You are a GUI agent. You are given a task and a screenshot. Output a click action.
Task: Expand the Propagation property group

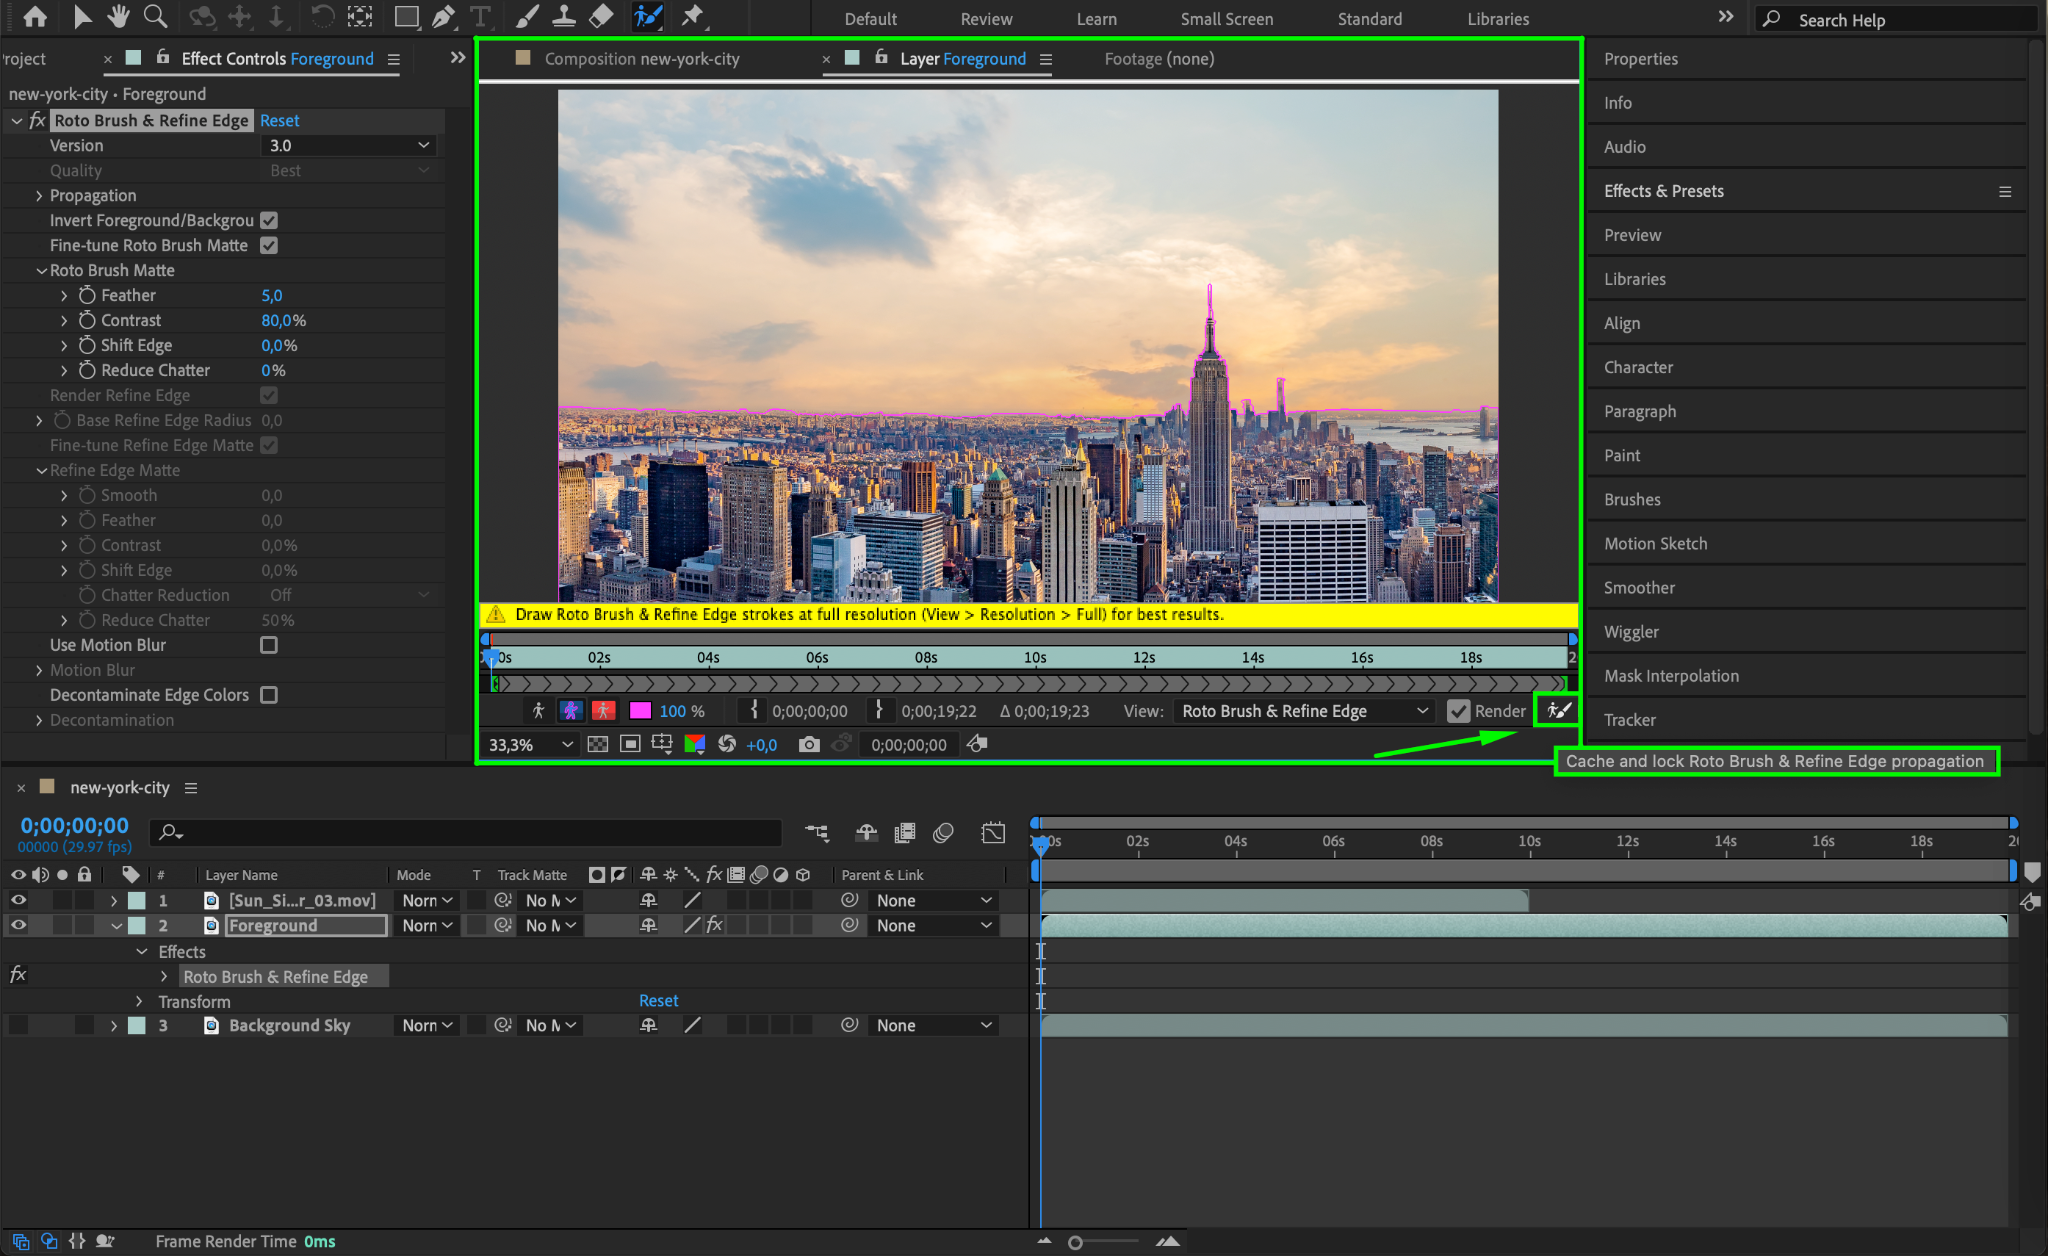pyautogui.click(x=39, y=195)
